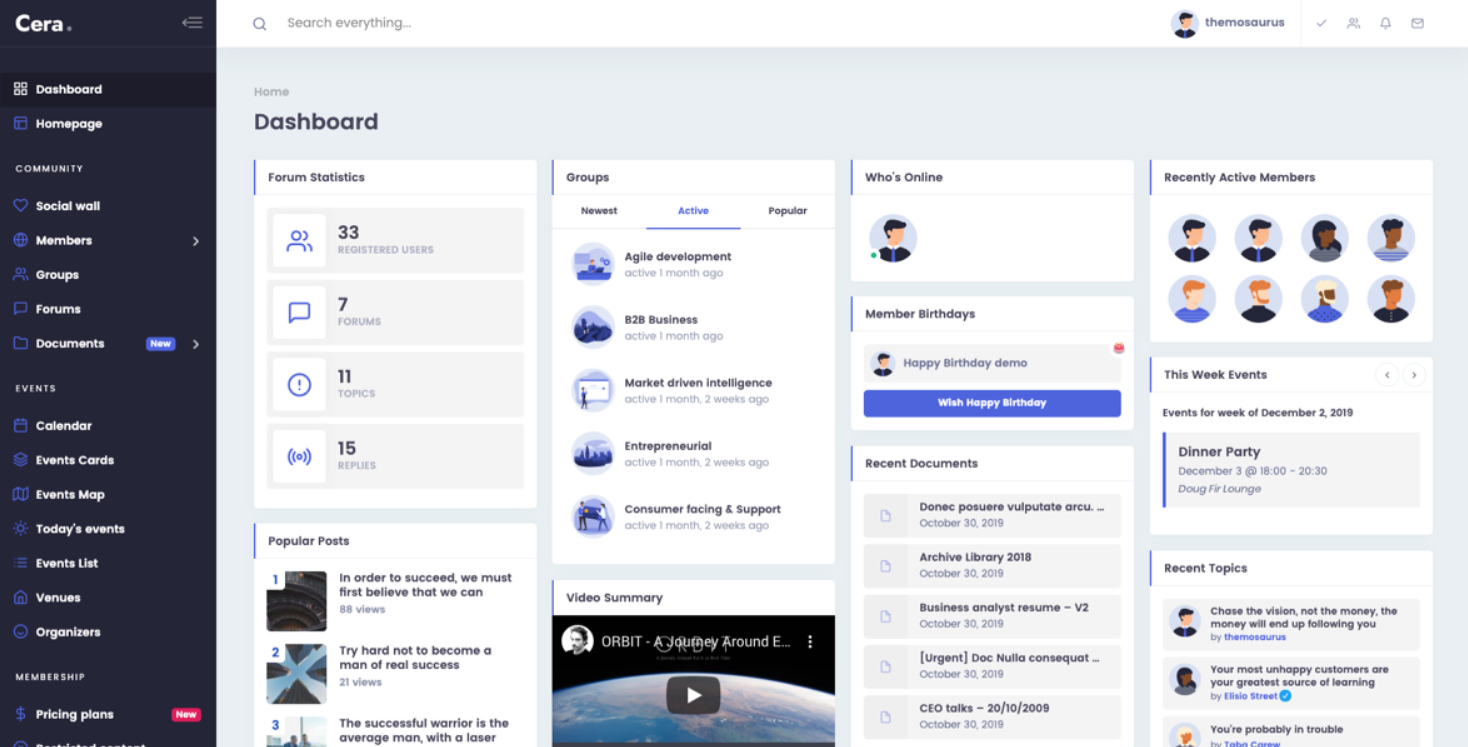Open the Agile development group link
1468x747 pixels.
point(677,256)
